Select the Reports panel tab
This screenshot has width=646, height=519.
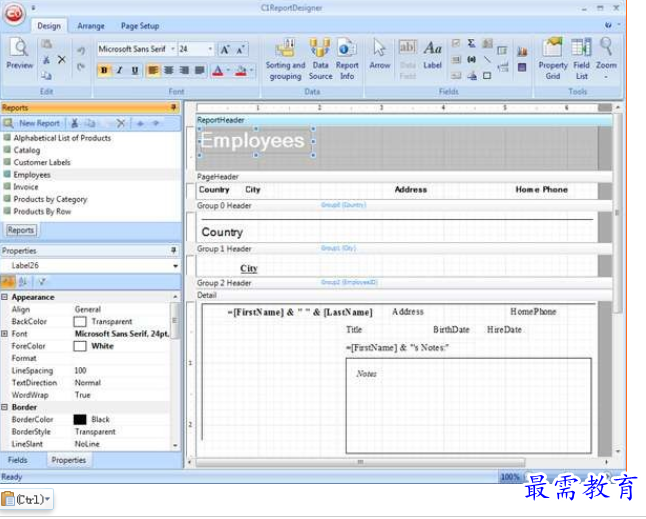(21, 230)
